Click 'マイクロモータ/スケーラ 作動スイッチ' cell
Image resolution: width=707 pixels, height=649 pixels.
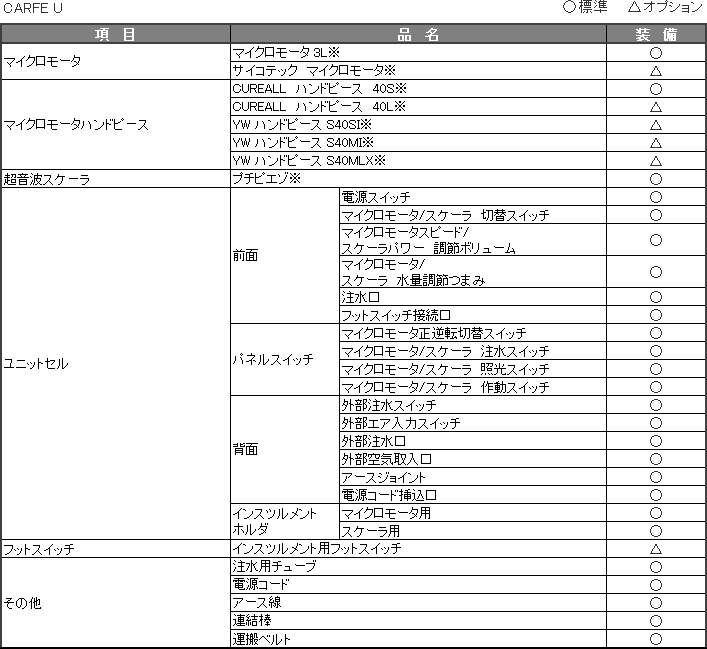473,387
